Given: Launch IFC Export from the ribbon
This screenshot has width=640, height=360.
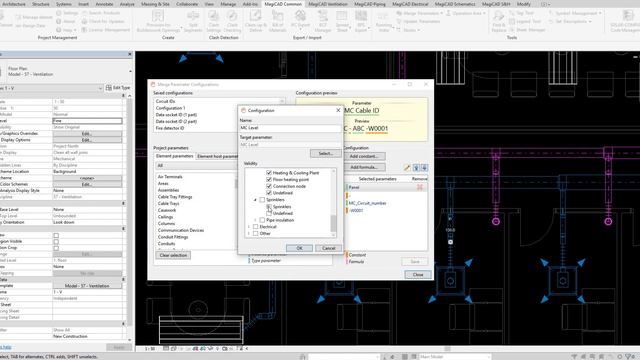Looking at the screenshot, I should (300, 21).
